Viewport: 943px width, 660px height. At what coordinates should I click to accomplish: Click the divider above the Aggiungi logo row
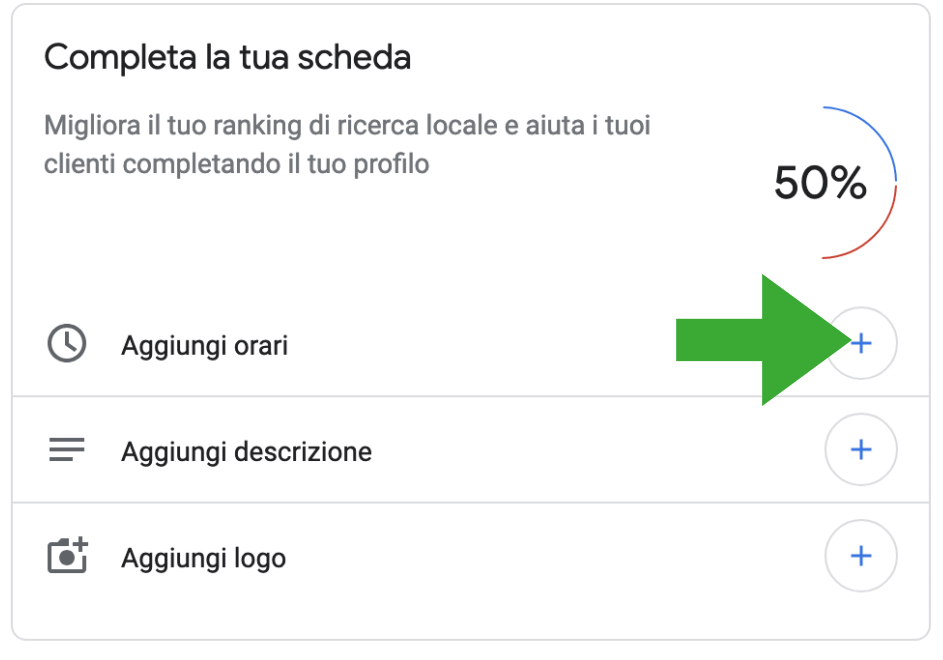[471, 502]
